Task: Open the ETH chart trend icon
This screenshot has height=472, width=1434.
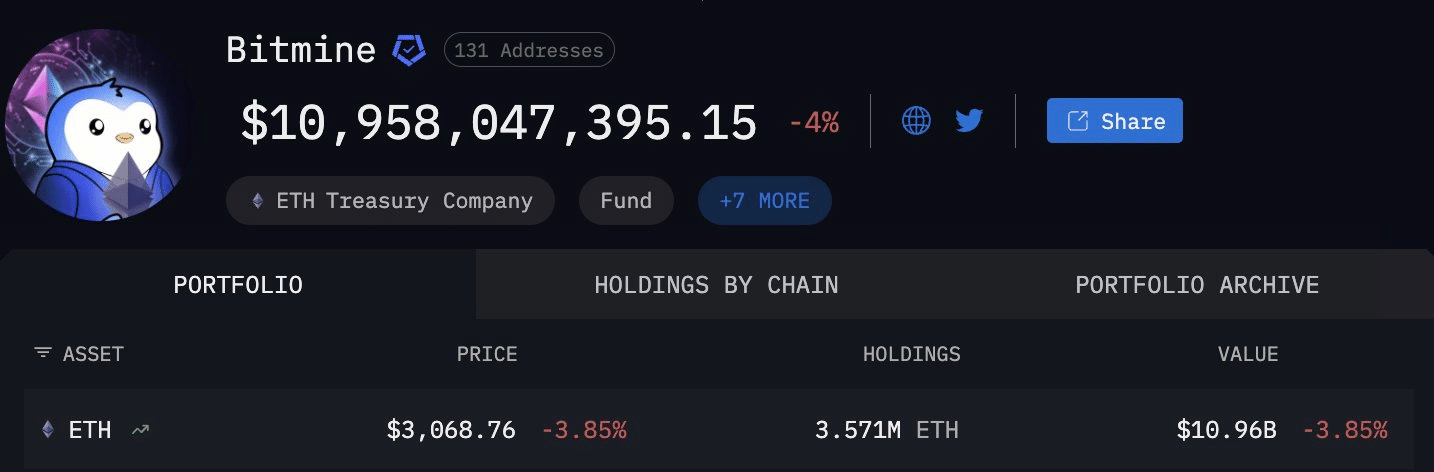Action: point(140,430)
